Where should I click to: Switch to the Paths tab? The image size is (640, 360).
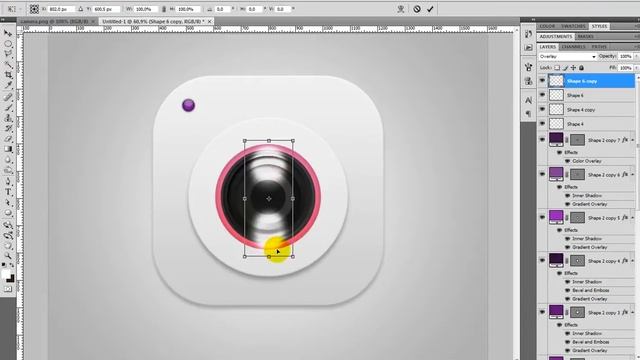(599, 47)
